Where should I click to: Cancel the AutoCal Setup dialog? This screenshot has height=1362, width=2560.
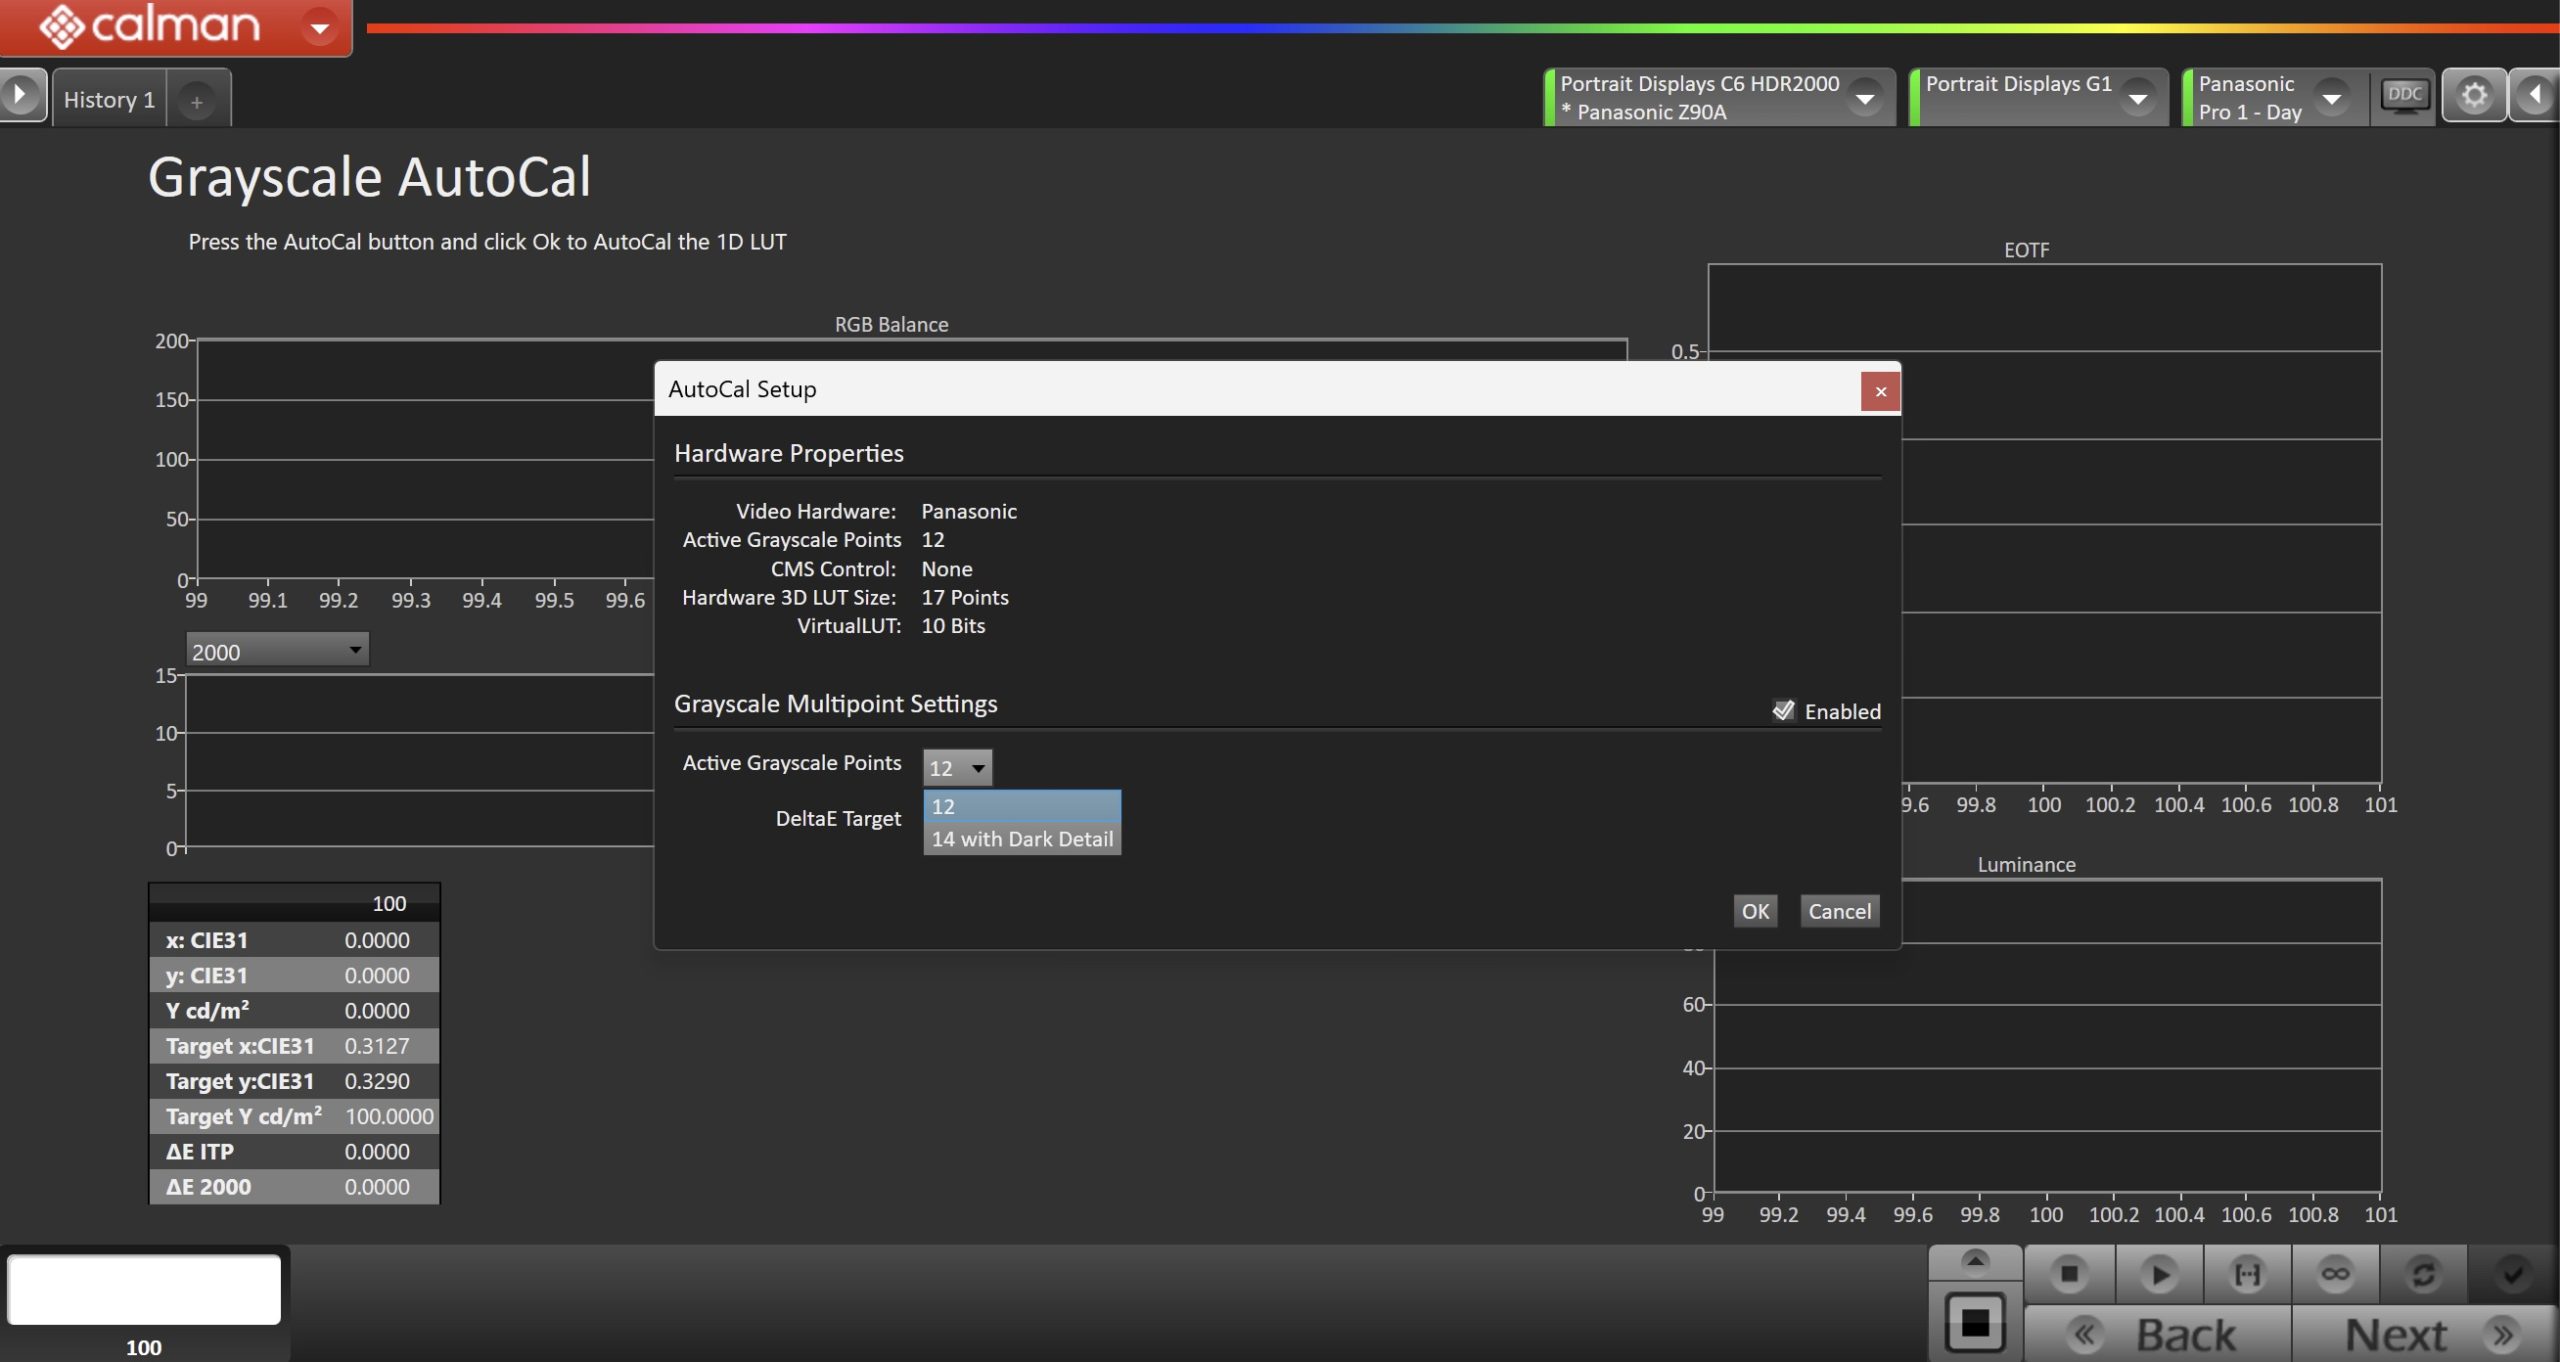point(1839,910)
